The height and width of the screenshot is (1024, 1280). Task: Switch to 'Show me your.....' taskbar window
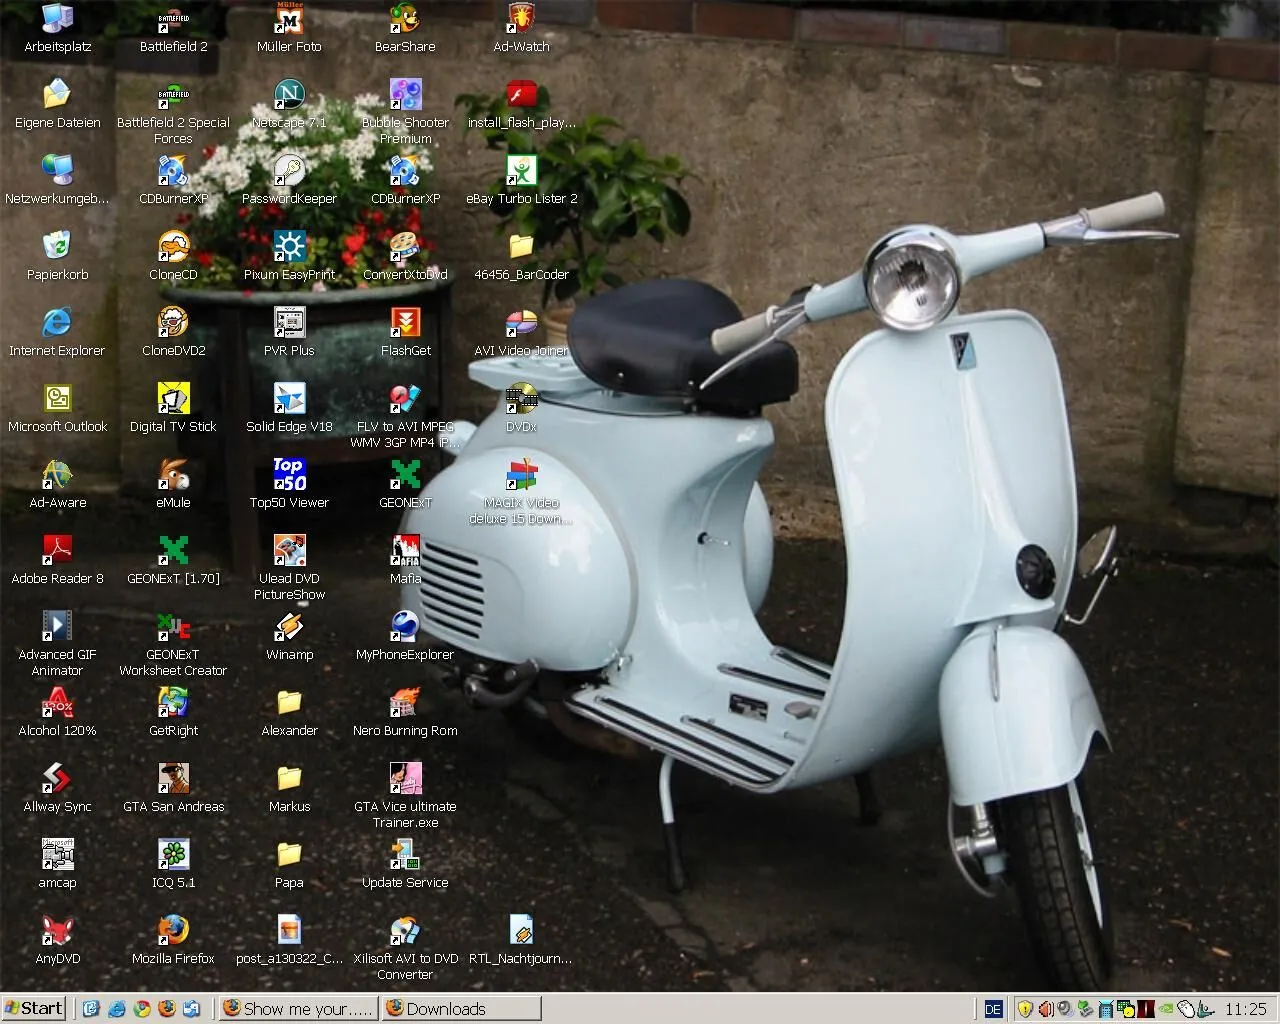point(298,1009)
